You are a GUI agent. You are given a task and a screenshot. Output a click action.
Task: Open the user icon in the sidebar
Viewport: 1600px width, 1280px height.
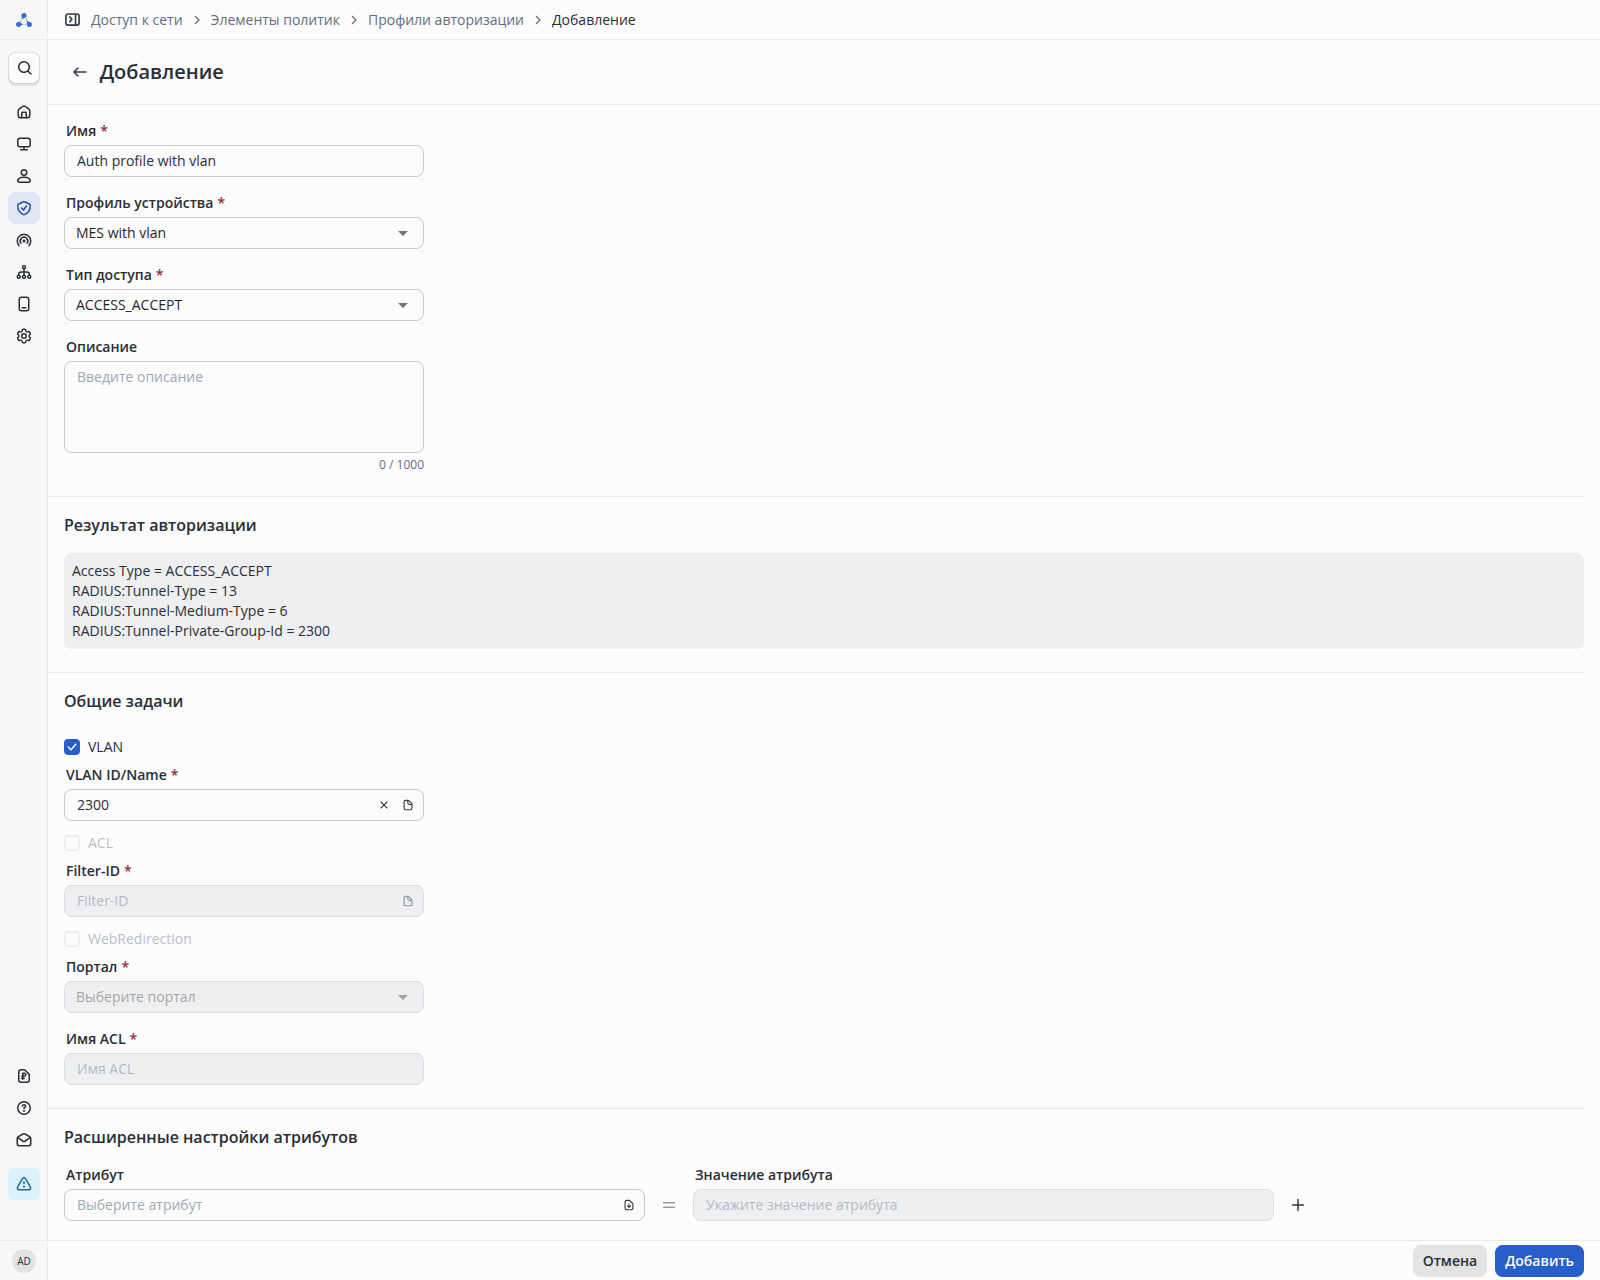(x=24, y=176)
